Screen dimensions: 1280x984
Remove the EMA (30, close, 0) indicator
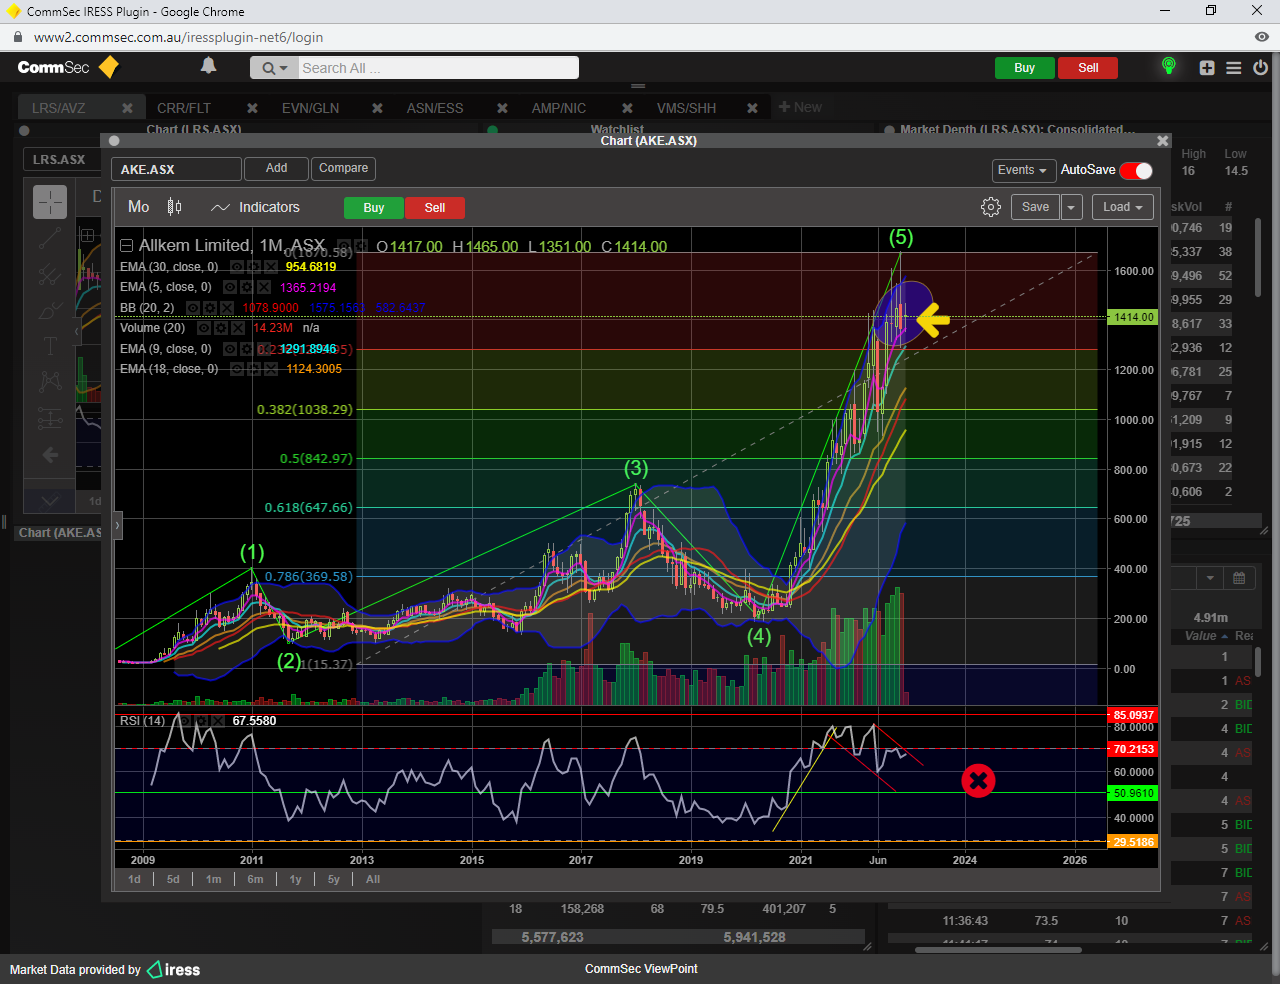(x=271, y=267)
